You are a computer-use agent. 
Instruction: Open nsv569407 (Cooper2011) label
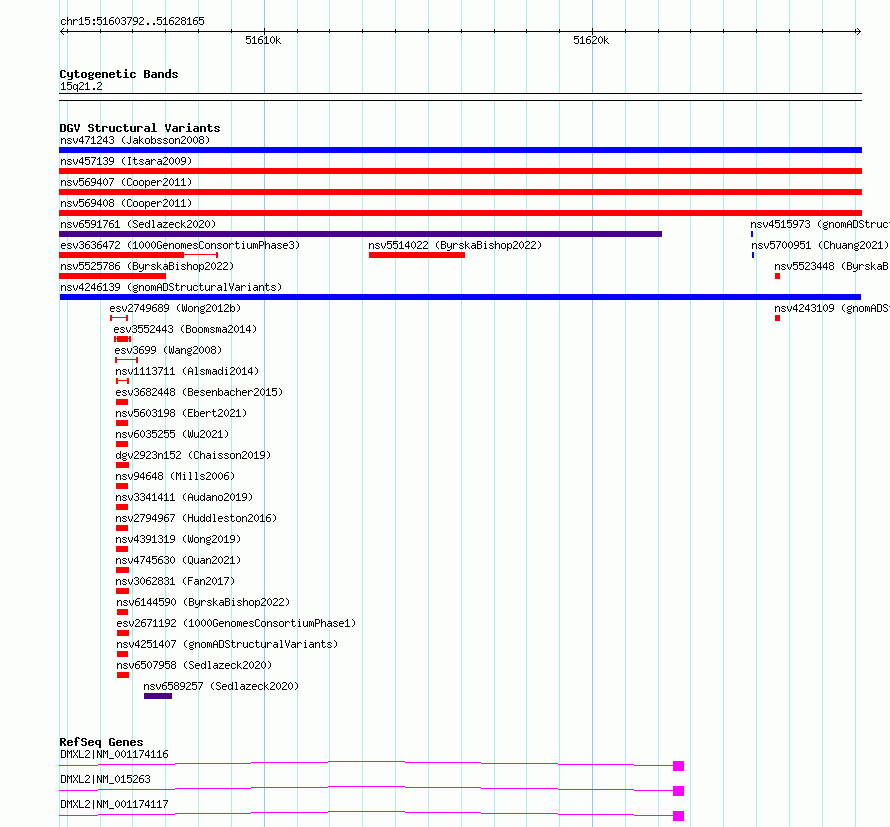[x=126, y=182]
